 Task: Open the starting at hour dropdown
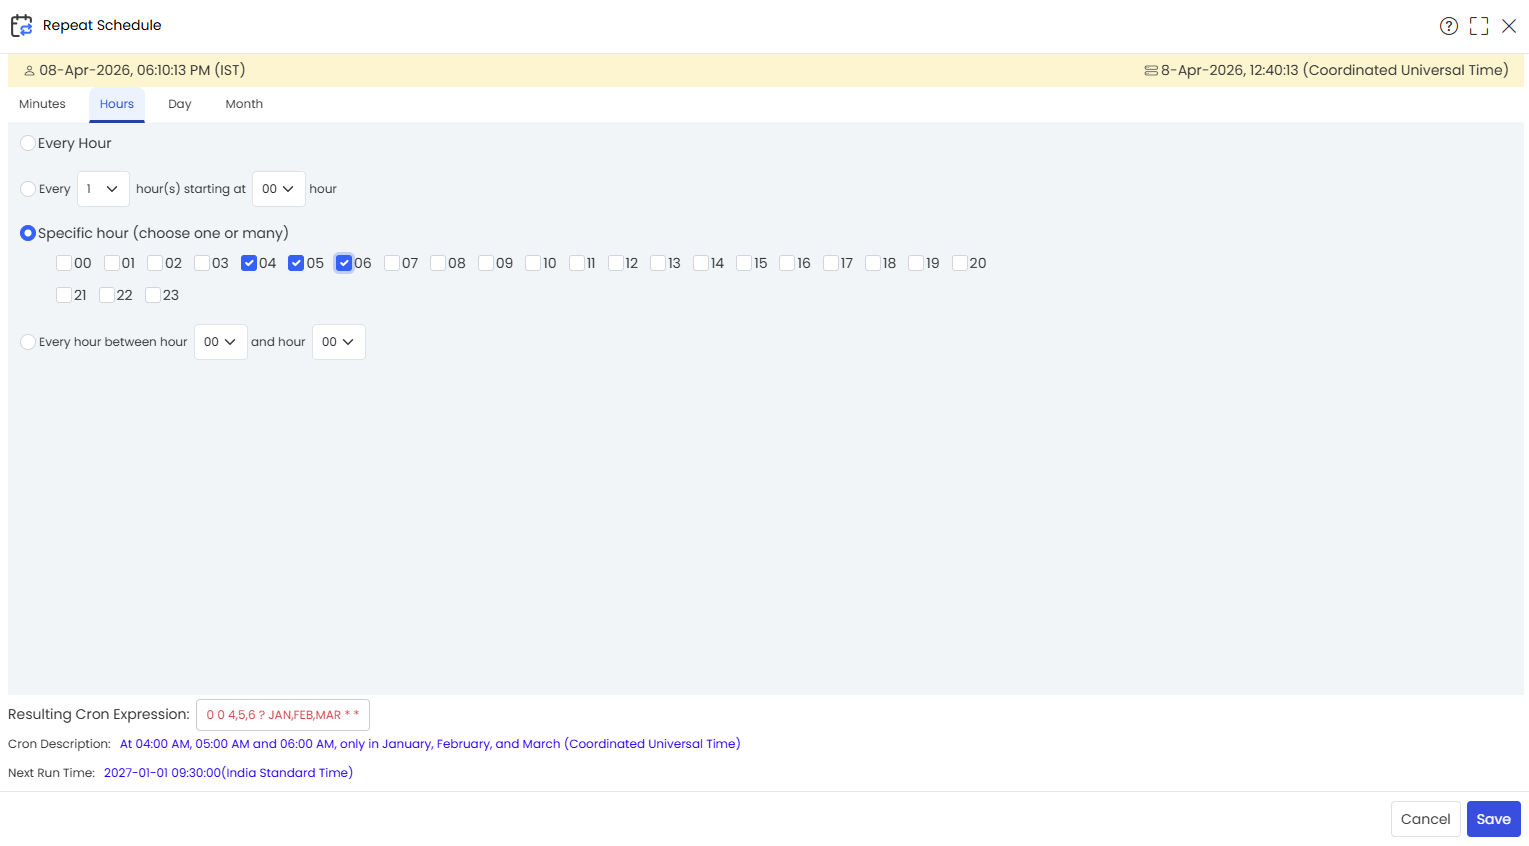(x=278, y=189)
